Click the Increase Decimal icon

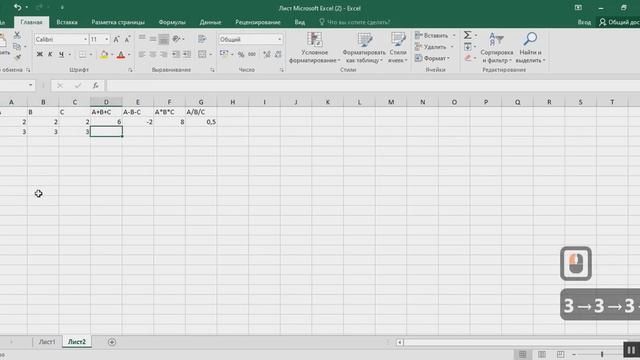click(x=267, y=54)
